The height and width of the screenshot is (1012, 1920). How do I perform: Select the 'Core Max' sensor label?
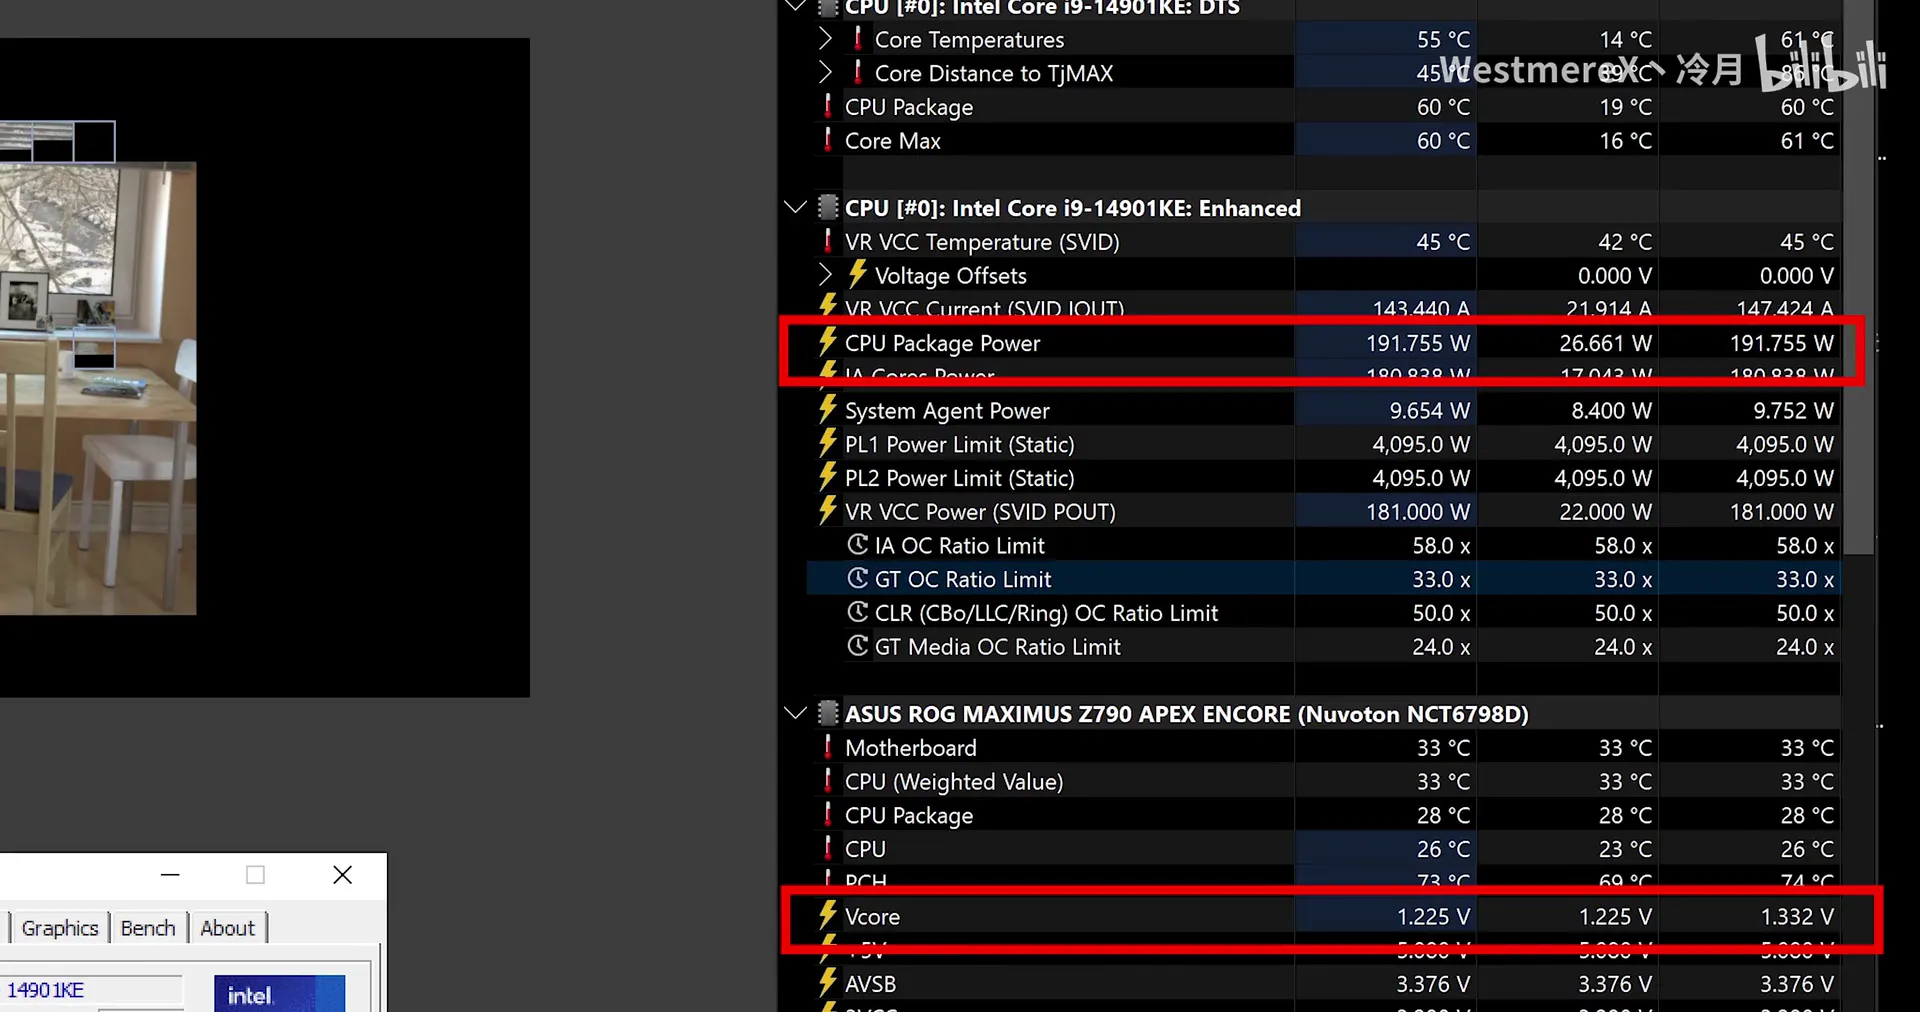click(893, 141)
